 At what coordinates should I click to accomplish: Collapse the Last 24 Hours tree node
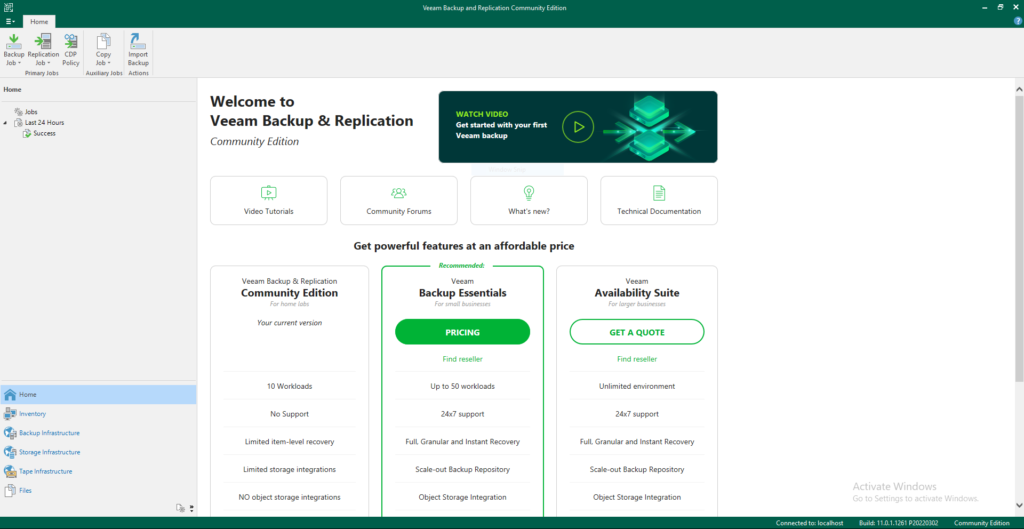6,123
